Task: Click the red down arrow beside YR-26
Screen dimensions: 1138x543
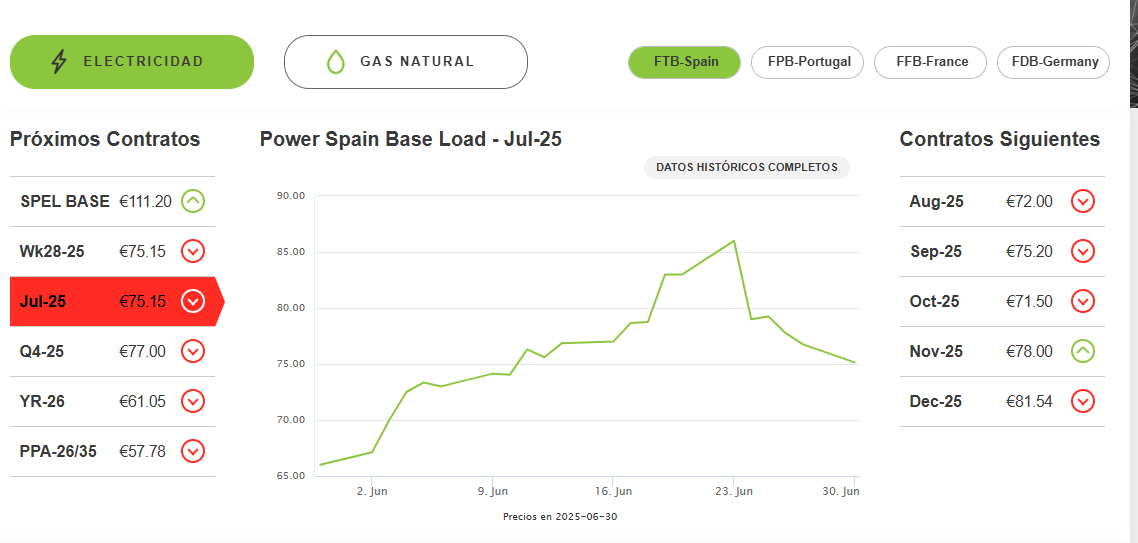Action: point(193,401)
